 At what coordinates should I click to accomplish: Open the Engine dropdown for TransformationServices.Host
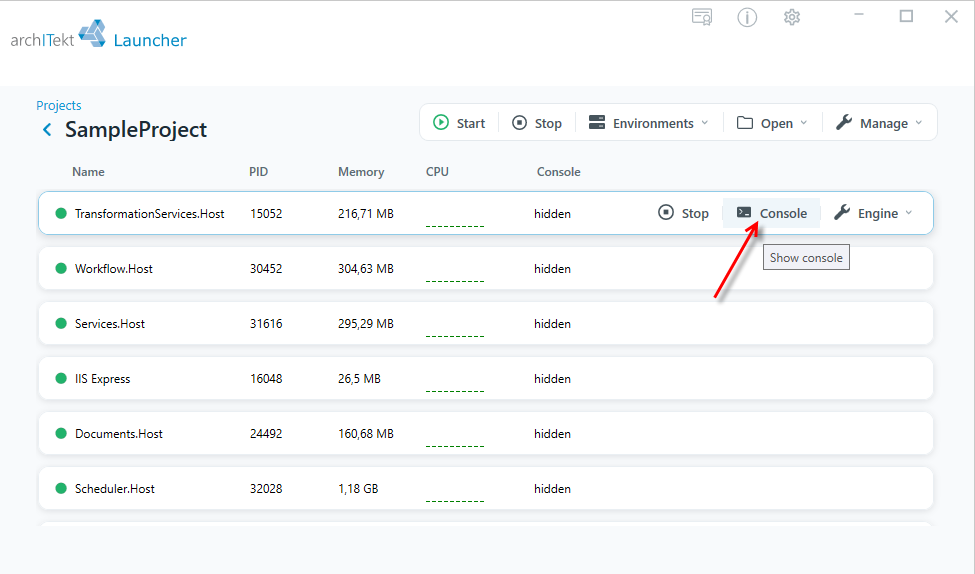click(874, 213)
